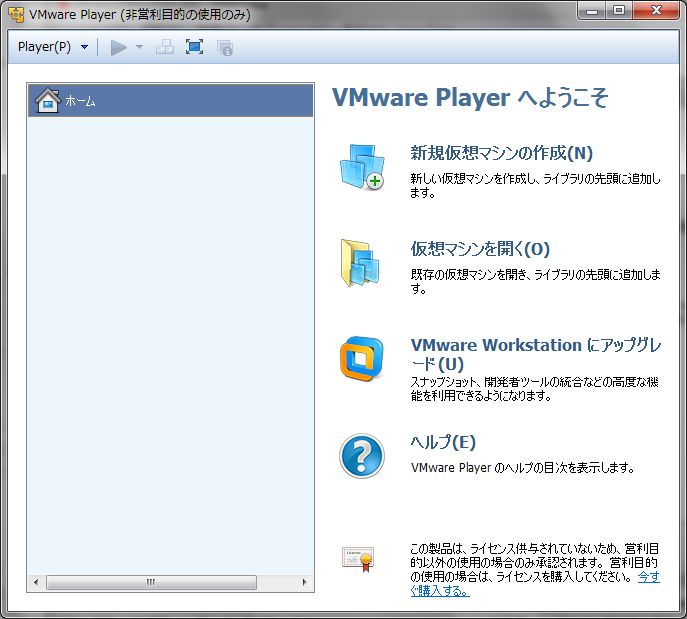
Task: Enter full screen mode icon
Action: pyautogui.click(x=194, y=47)
